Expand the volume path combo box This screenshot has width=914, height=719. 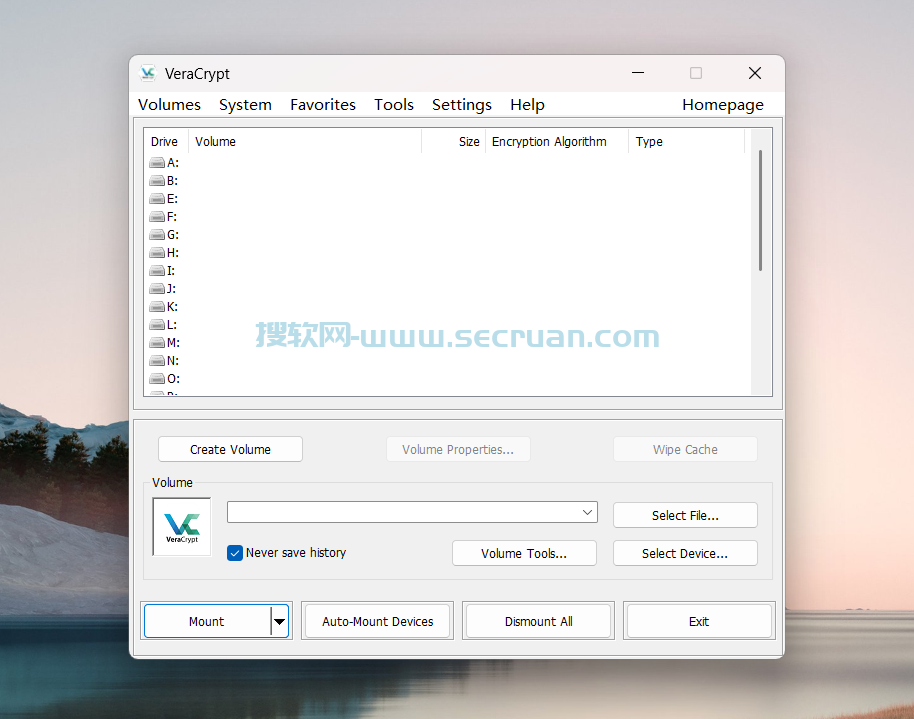tap(587, 513)
